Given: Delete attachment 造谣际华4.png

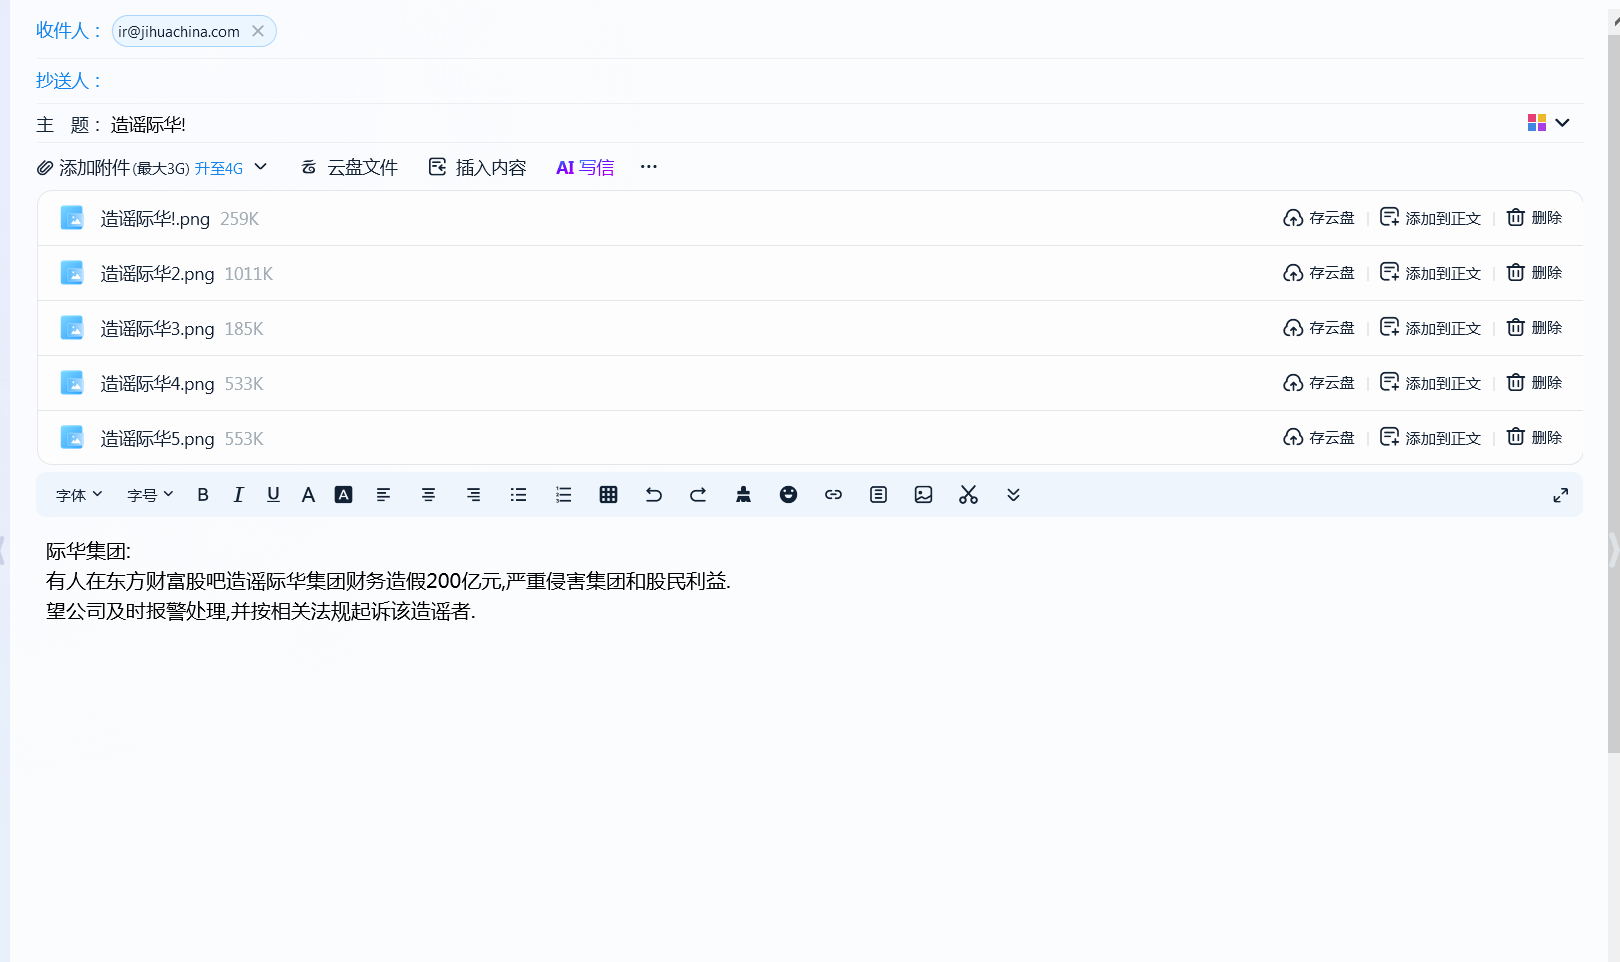Looking at the screenshot, I should (1534, 383).
